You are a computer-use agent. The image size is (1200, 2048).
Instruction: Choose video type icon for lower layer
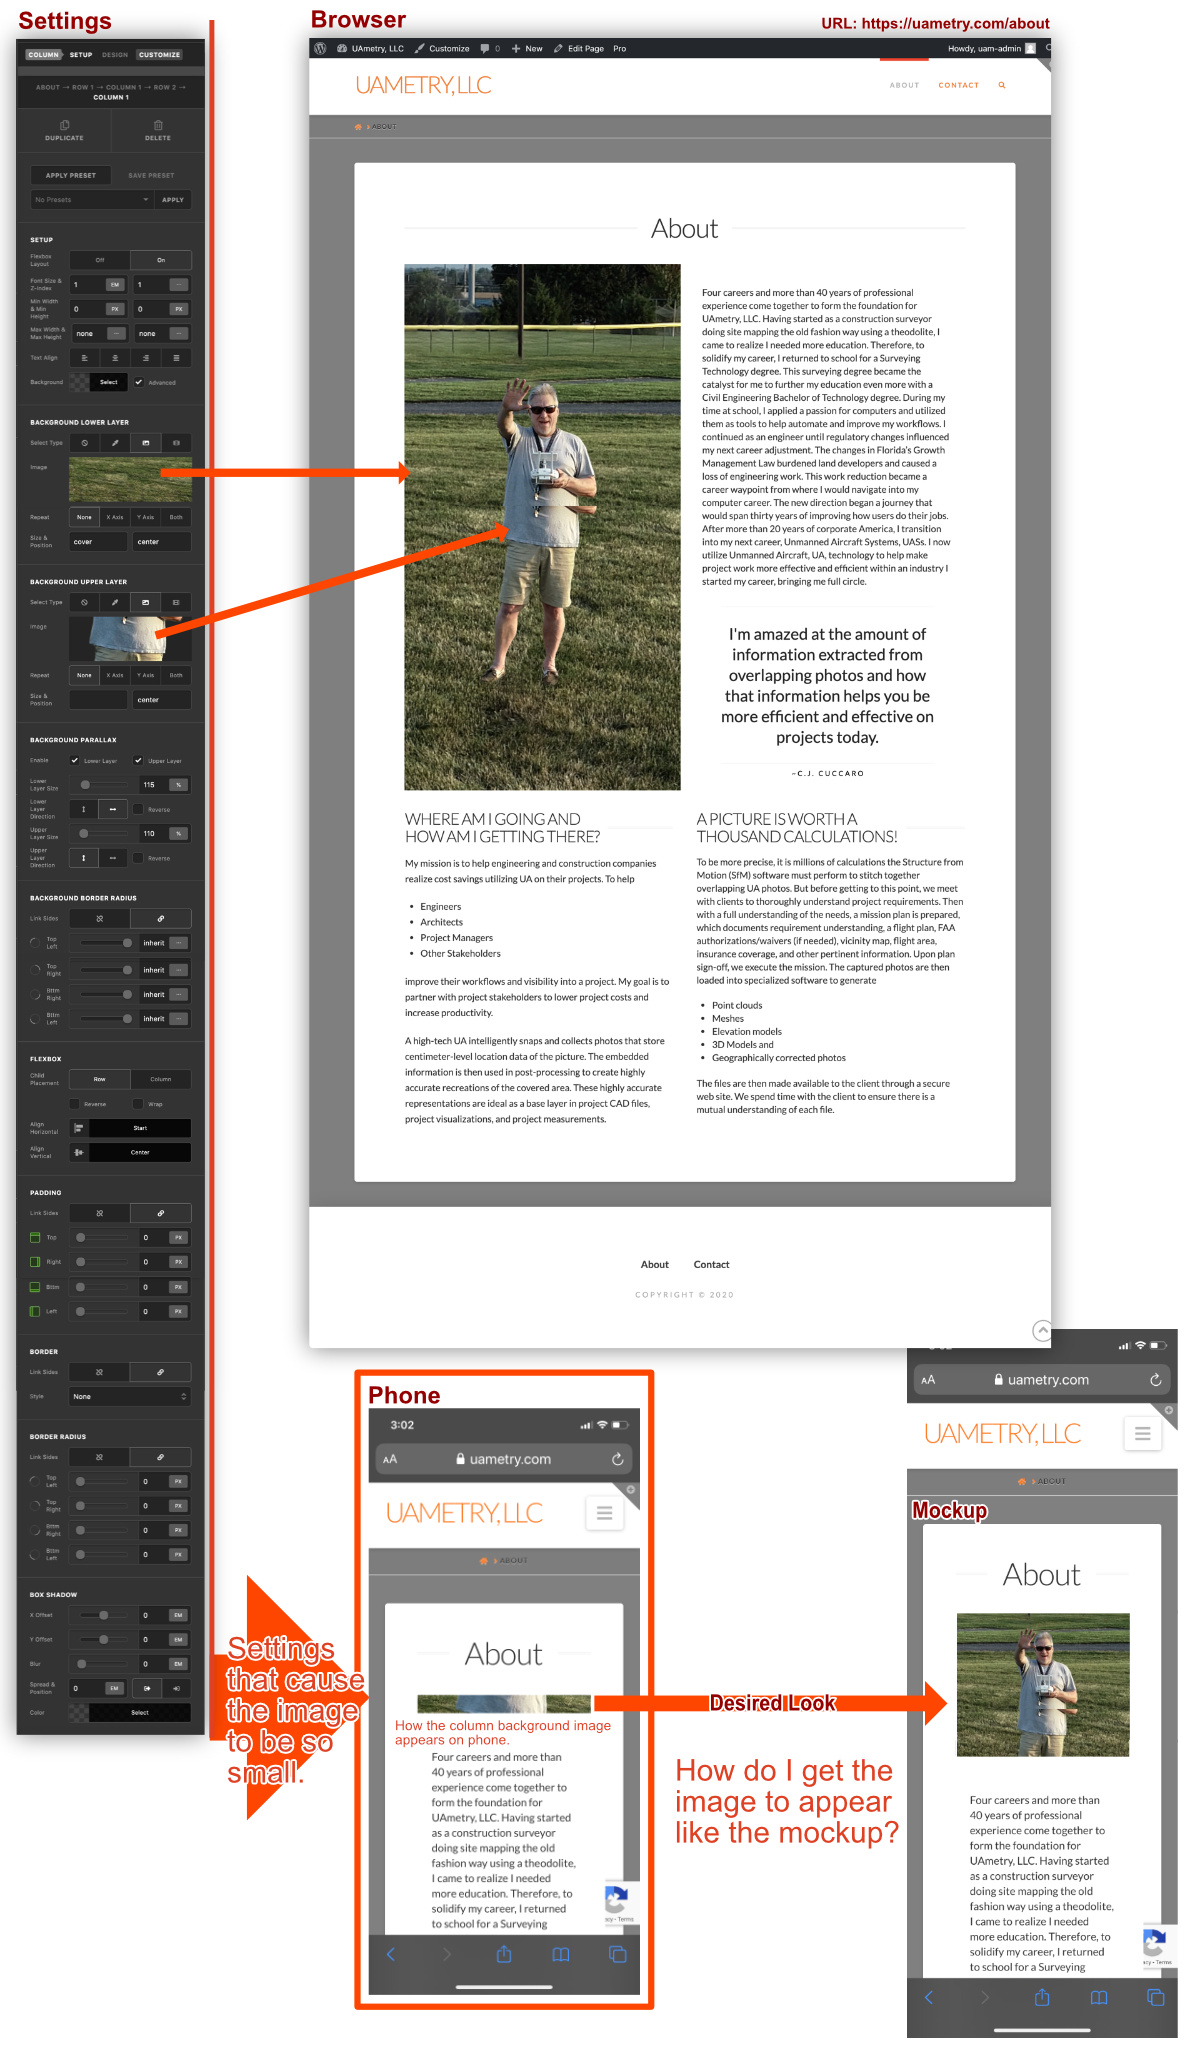tap(176, 442)
